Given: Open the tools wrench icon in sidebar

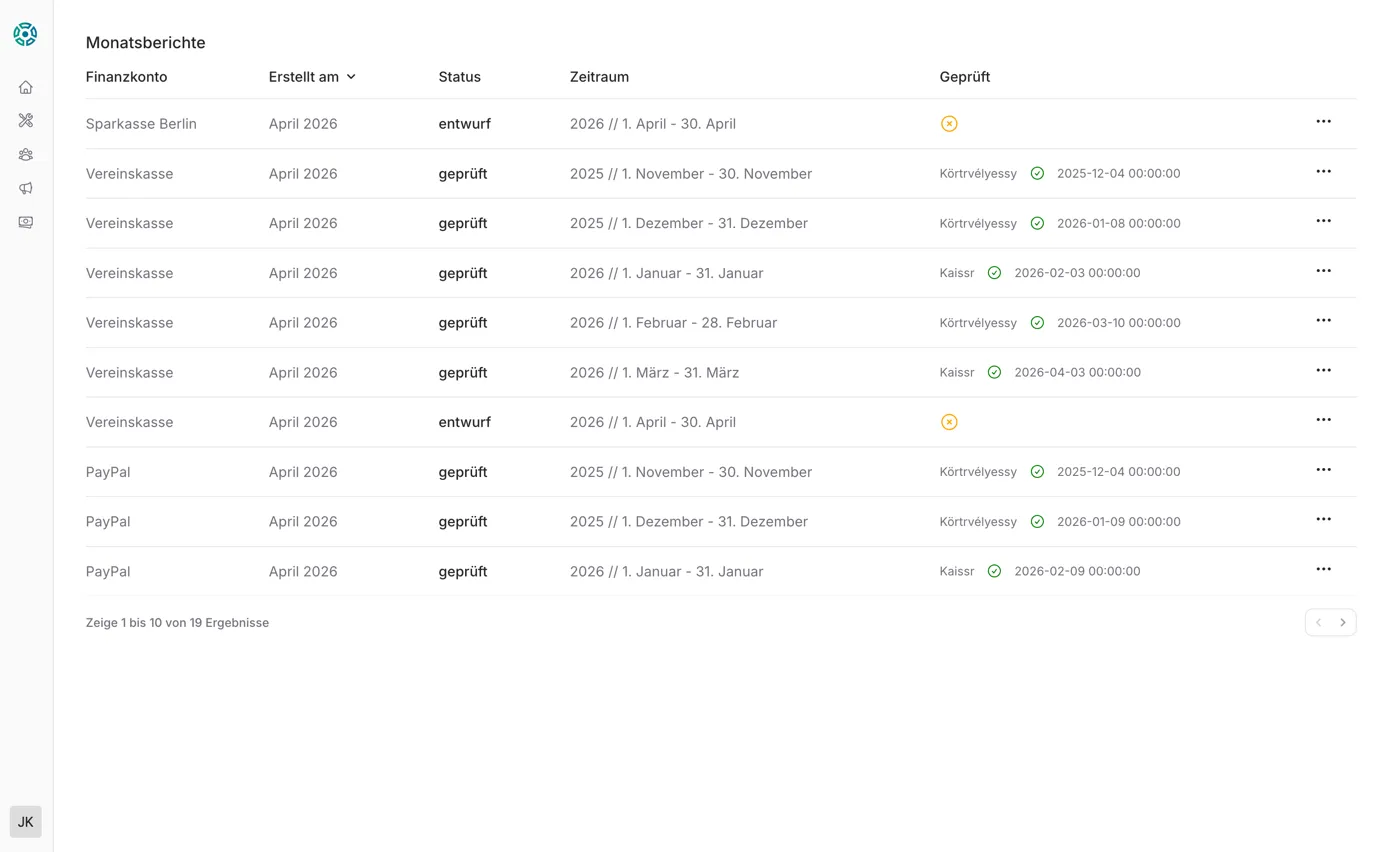Looking at the screenshot, I should 26,121.
